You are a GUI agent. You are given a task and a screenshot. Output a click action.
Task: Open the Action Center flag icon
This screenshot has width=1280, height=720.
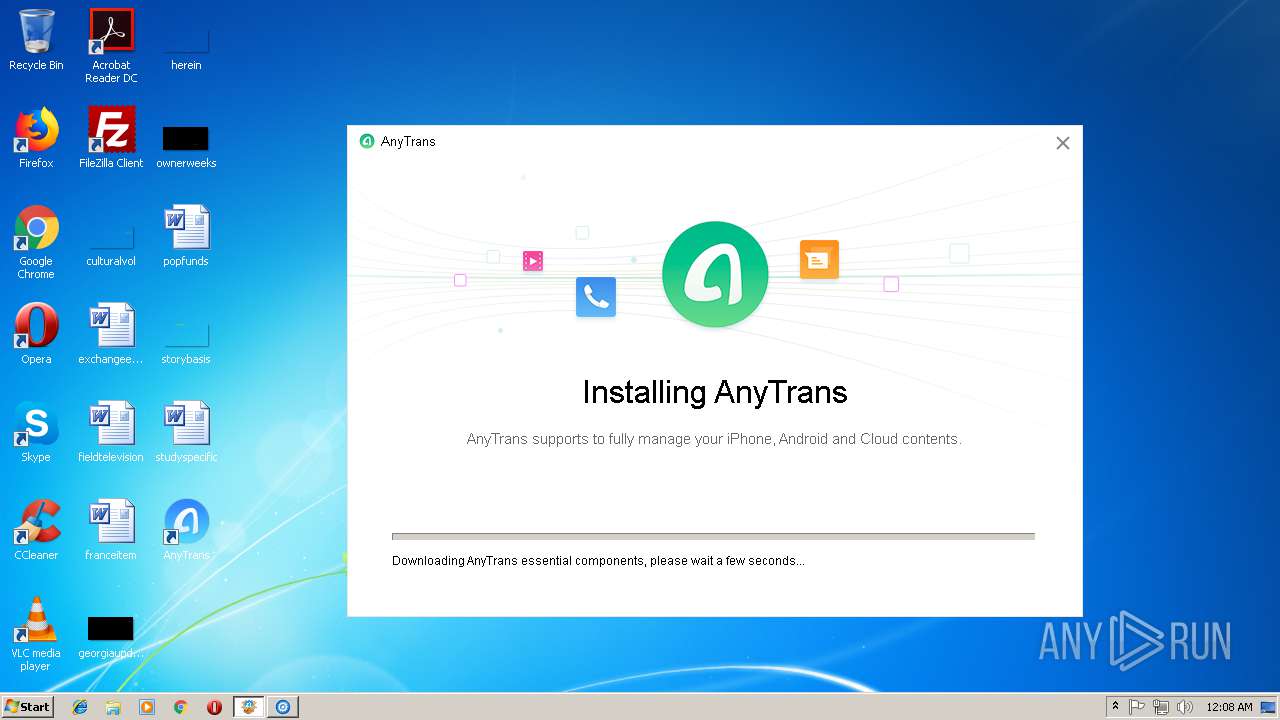coord(1137,707)
